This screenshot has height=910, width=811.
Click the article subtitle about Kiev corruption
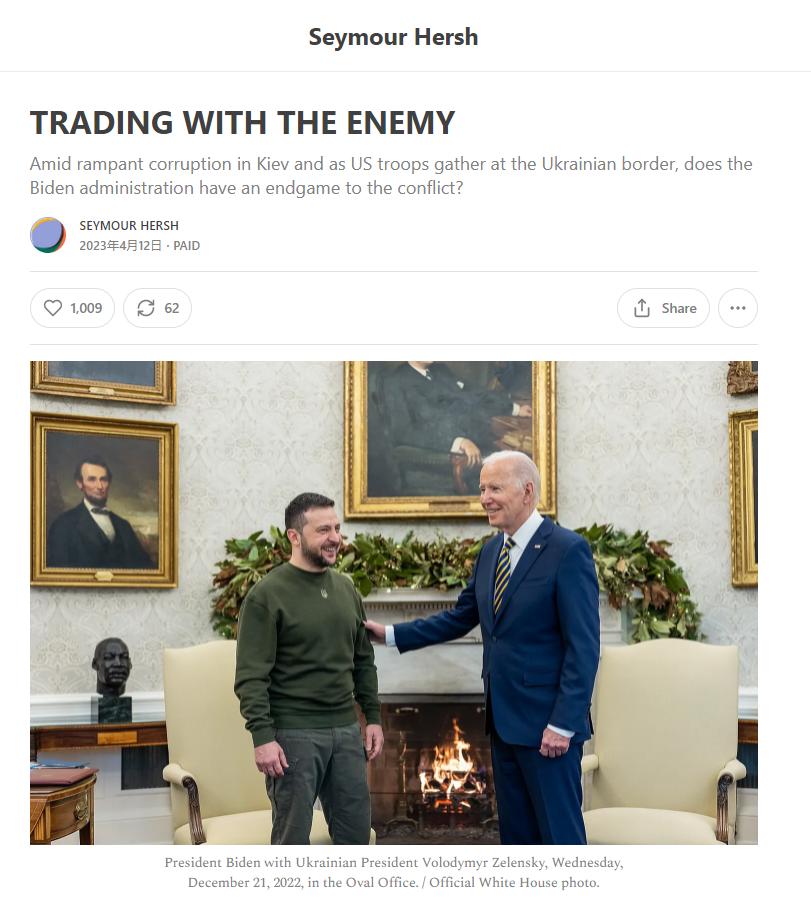(391, 176)
